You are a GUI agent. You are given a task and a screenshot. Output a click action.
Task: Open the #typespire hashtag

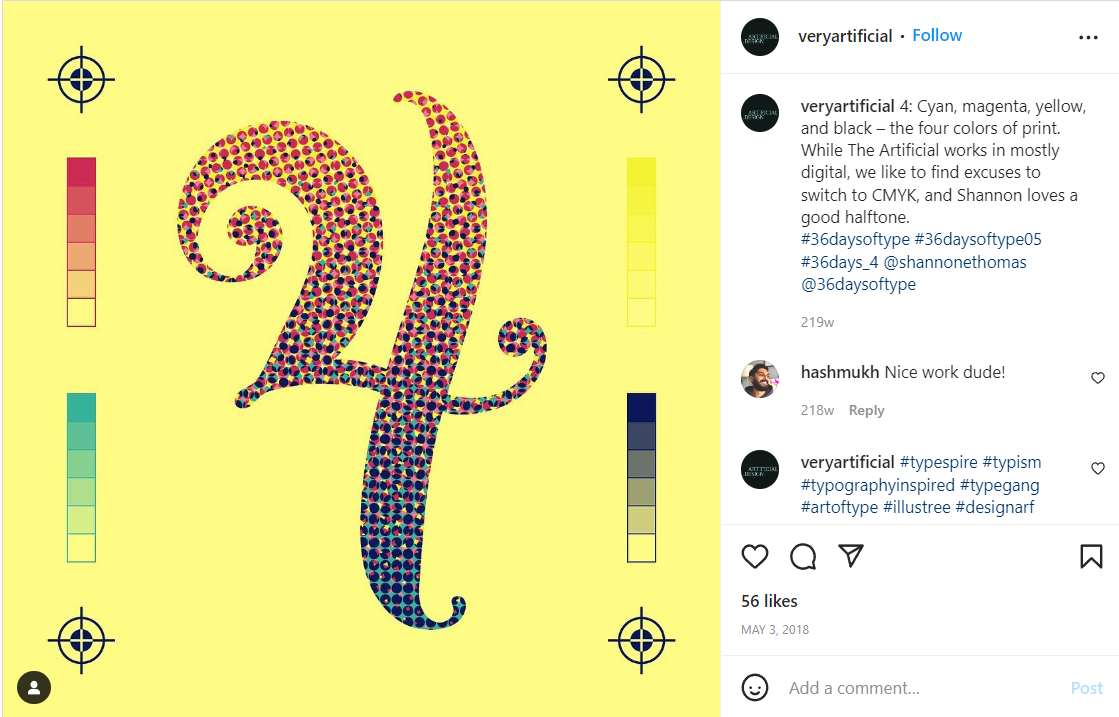coord(938,462)
